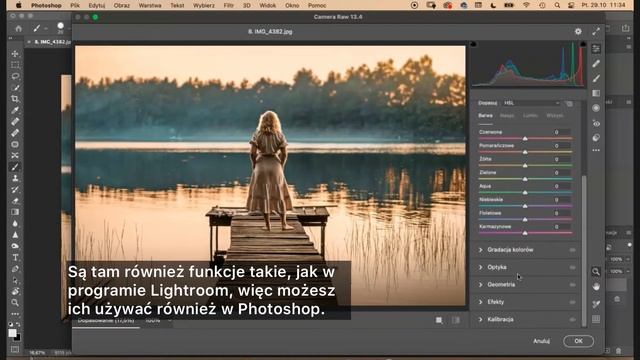640x360 pixels.
Task: Toggle visibility of Gradacja kolorów panel
Action: (x=572, y=250)
